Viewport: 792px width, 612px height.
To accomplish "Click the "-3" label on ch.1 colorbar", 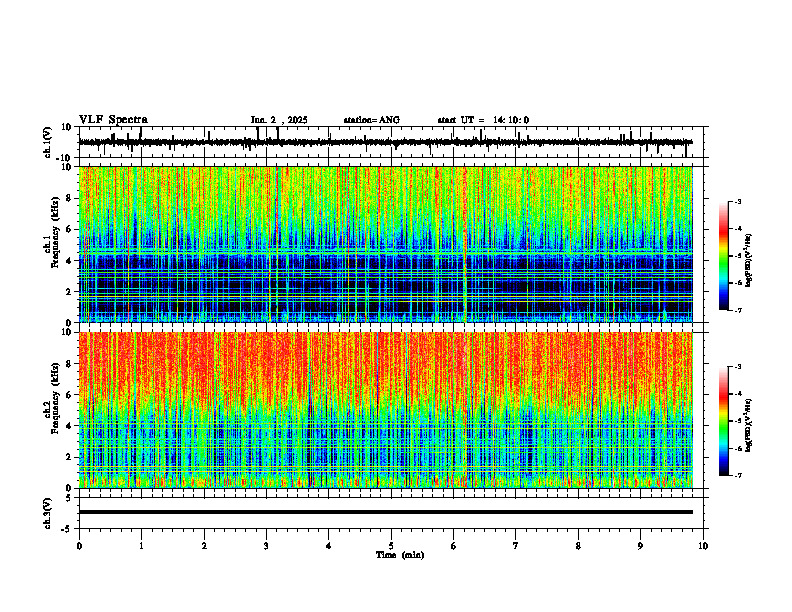I will (738, 202).
